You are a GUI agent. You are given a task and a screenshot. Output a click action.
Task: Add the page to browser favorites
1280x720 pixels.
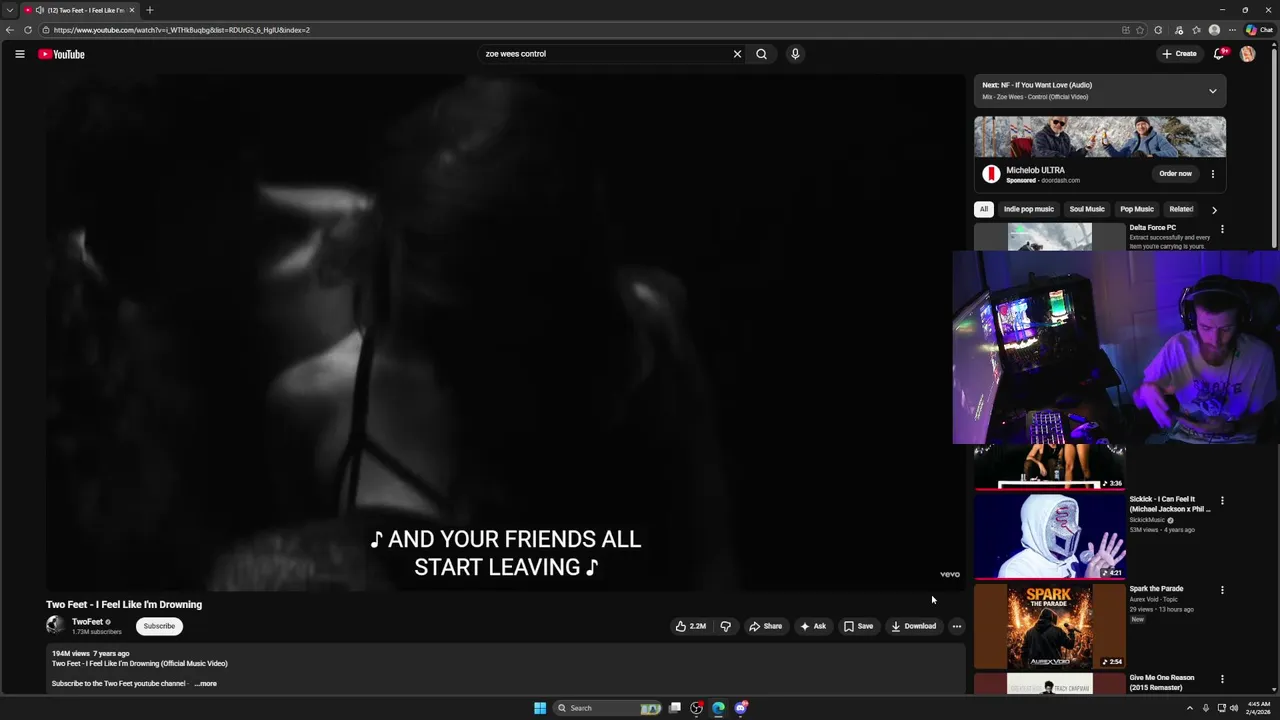pyautogui.click(x=1140, y=30)
